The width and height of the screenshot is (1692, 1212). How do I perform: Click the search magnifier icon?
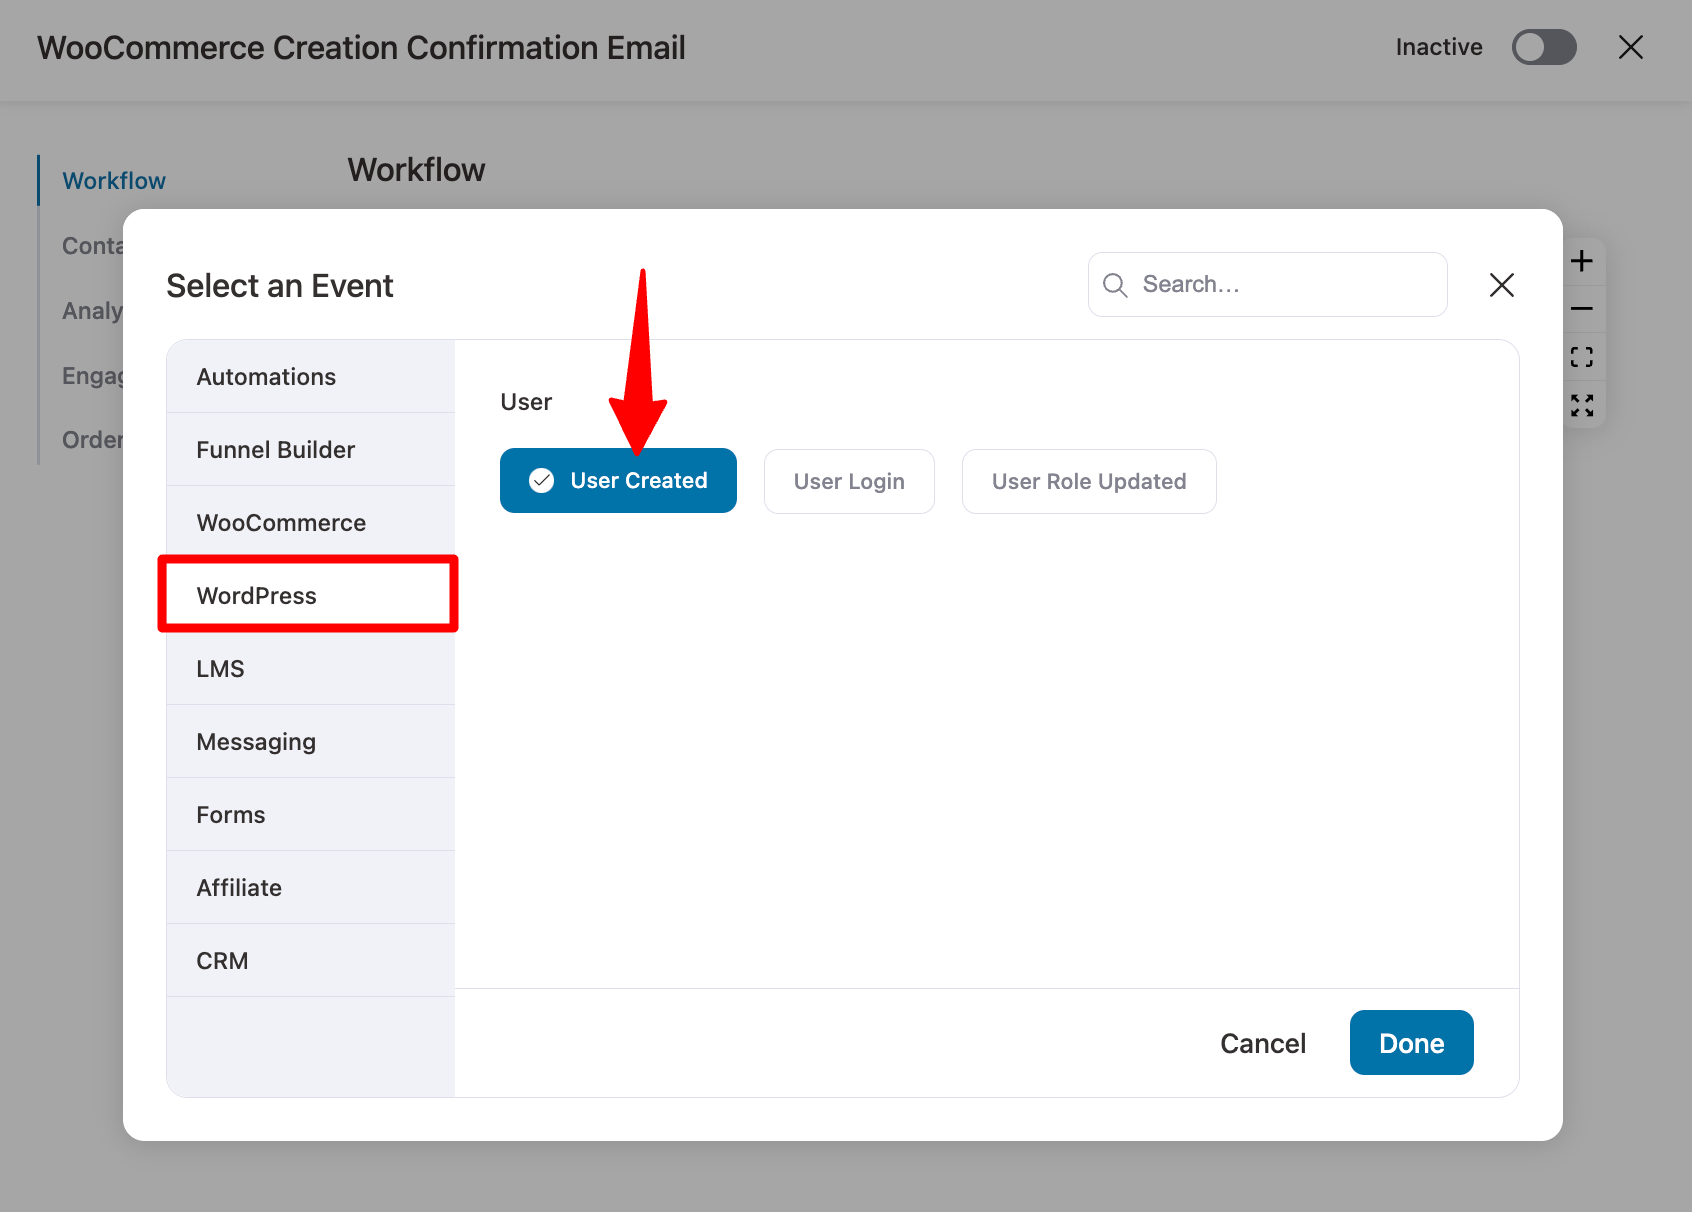[1115, 285]
